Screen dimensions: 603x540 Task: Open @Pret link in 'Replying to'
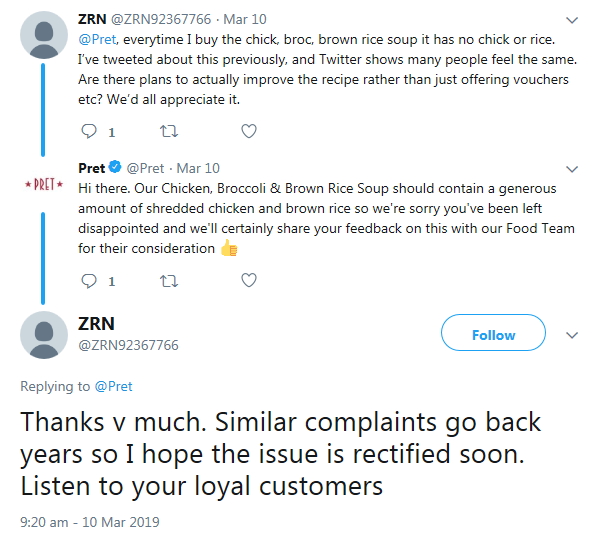coord(114,386)
